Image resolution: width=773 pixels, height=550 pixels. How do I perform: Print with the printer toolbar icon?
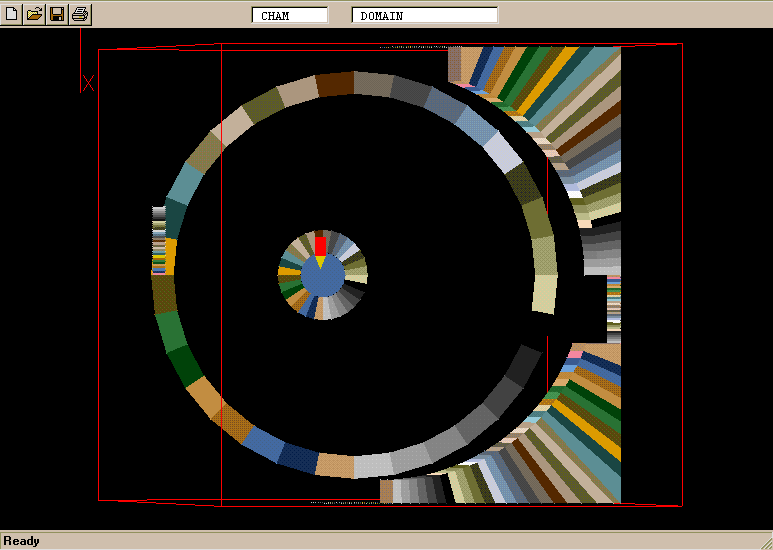pyautogui.click(x=80, y=14)
